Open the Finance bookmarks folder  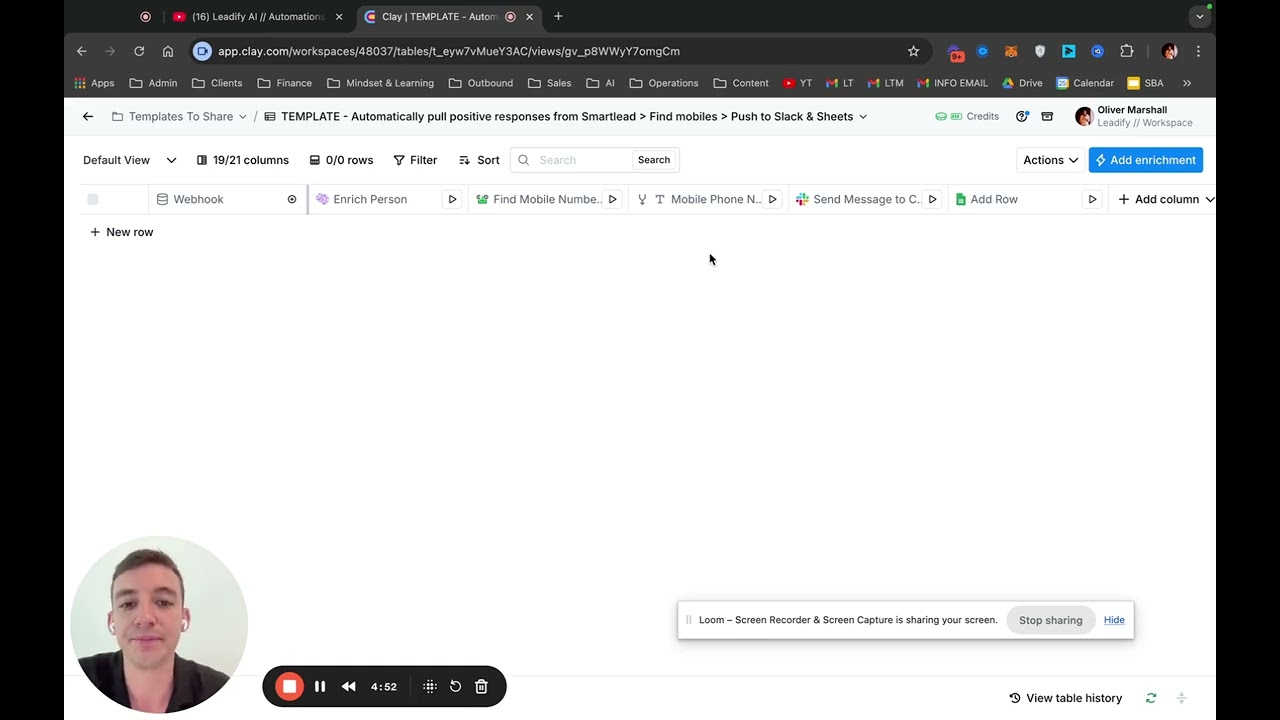pyautogui.click(x=285, y=83)
